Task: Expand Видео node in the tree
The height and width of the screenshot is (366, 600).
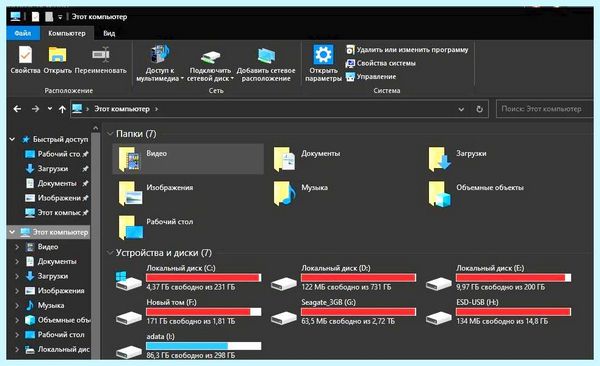Action: [x=17, y=247]
